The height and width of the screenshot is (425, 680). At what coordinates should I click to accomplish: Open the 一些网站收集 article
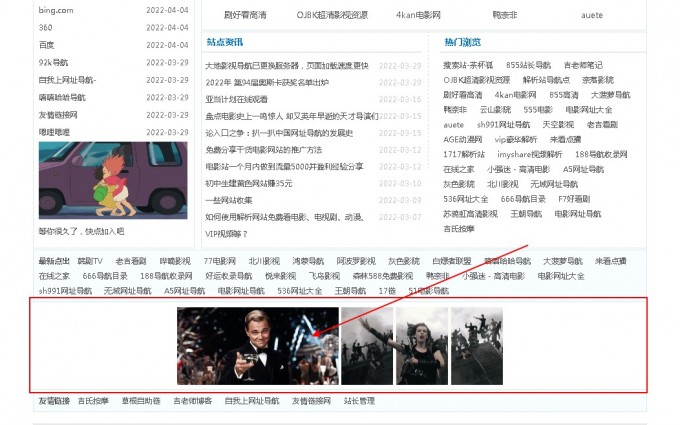coord(229,200)
